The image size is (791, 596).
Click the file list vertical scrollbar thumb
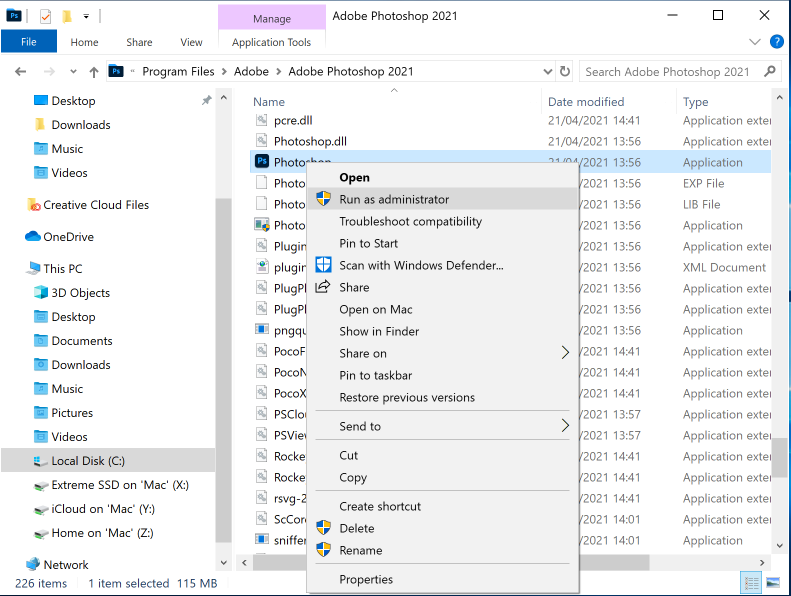click(779, 458)
